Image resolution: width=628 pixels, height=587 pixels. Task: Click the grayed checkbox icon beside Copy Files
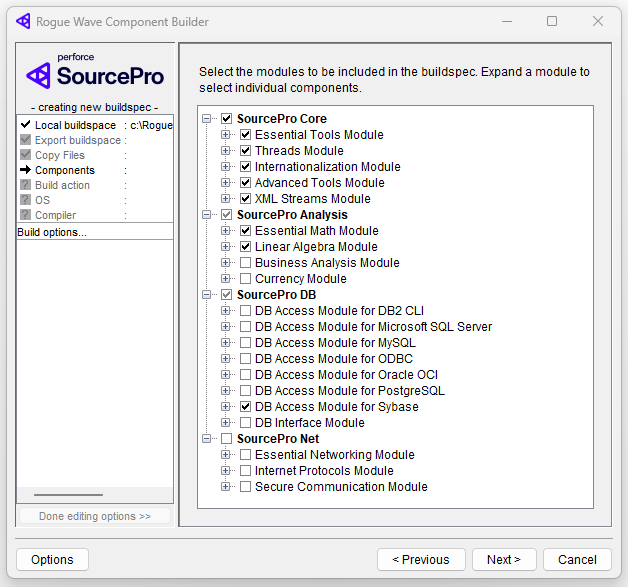click(x=25, y=155)
